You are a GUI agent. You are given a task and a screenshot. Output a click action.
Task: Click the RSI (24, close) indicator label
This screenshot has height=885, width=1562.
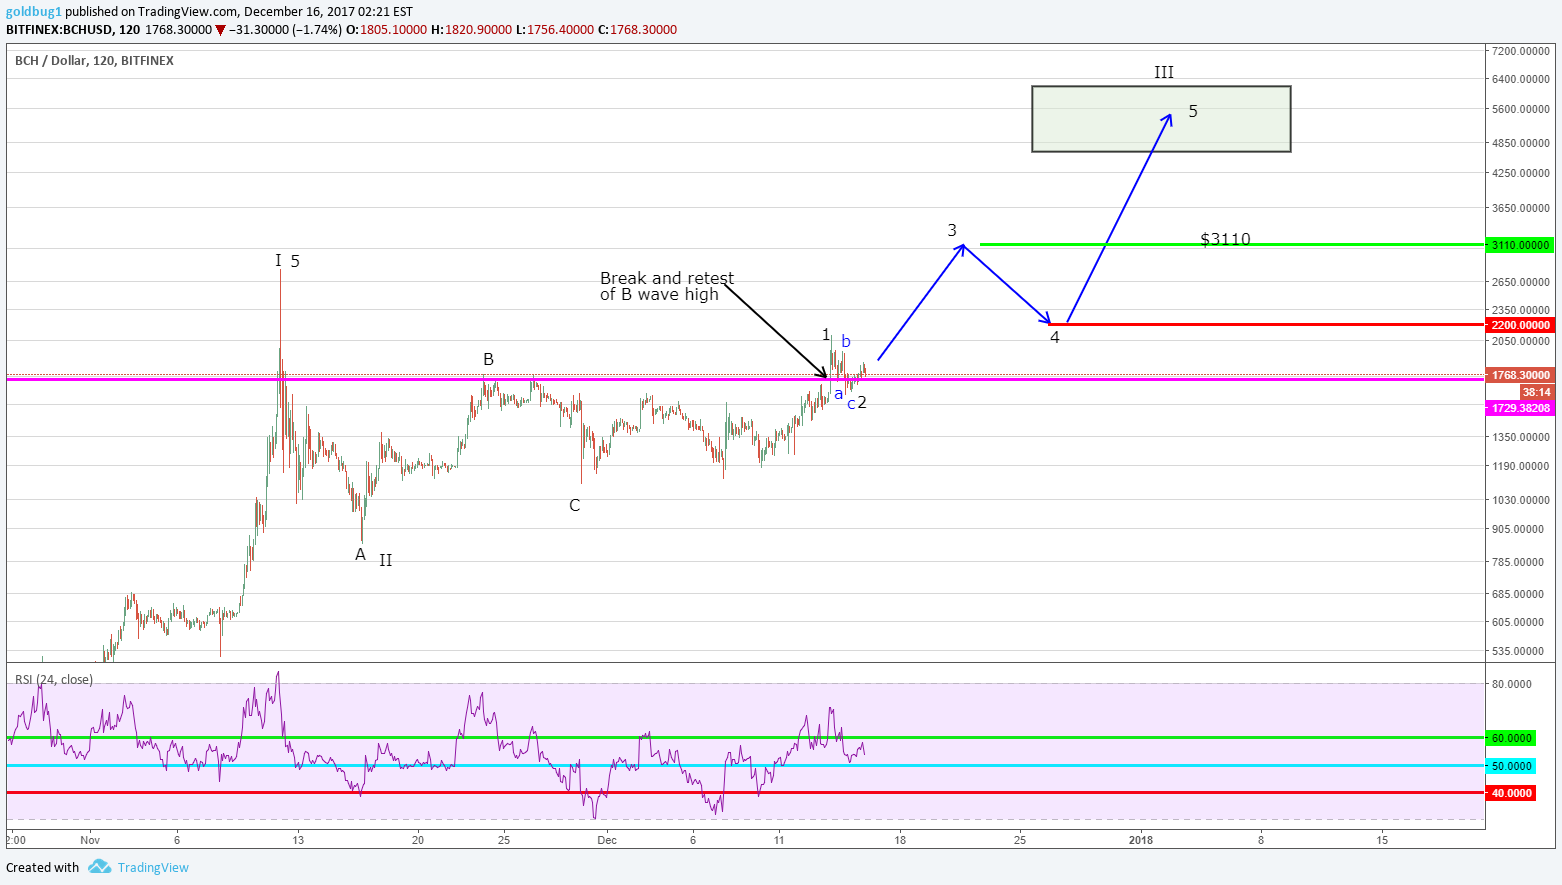point(54,680)
